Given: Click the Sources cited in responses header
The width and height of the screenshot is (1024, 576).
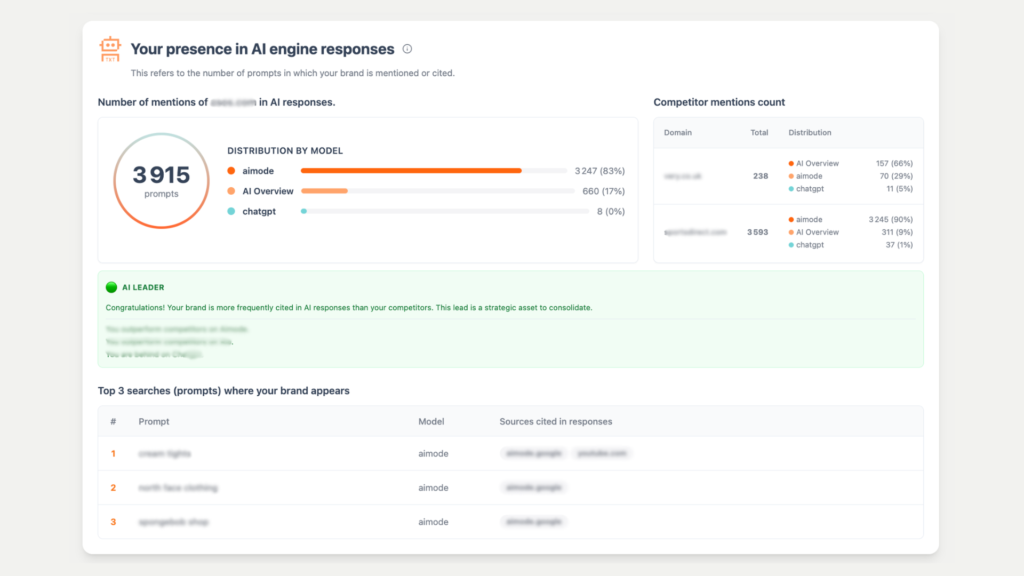Looking at the screenshot, I should pos(555,422).
